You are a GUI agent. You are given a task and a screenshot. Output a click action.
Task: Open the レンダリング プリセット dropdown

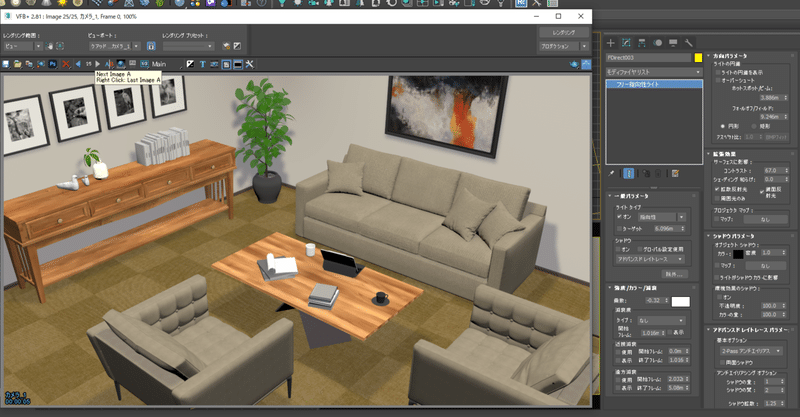point(188,46)
